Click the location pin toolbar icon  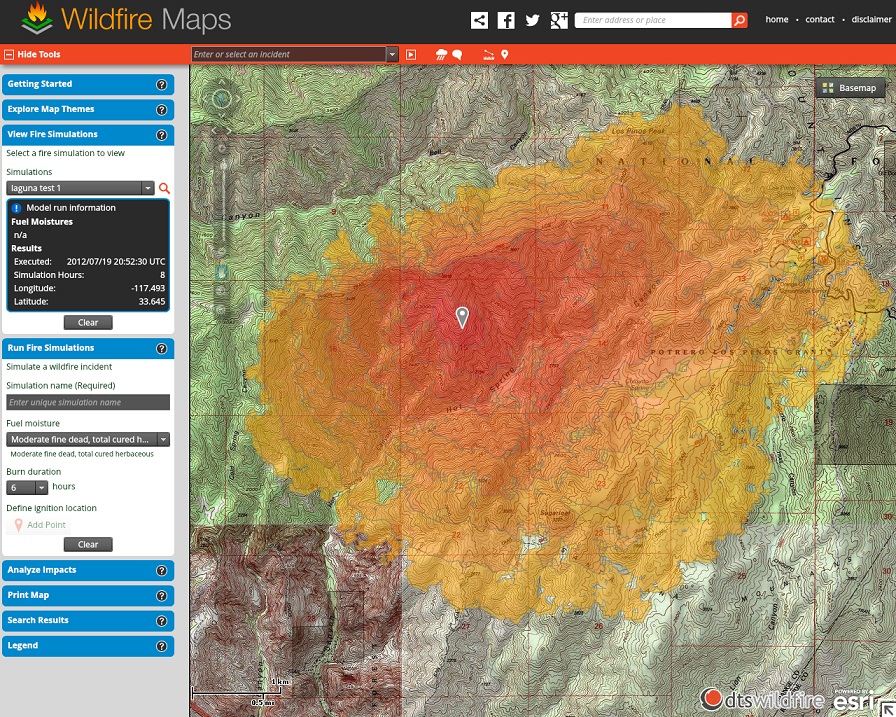(x=504, y=54)
